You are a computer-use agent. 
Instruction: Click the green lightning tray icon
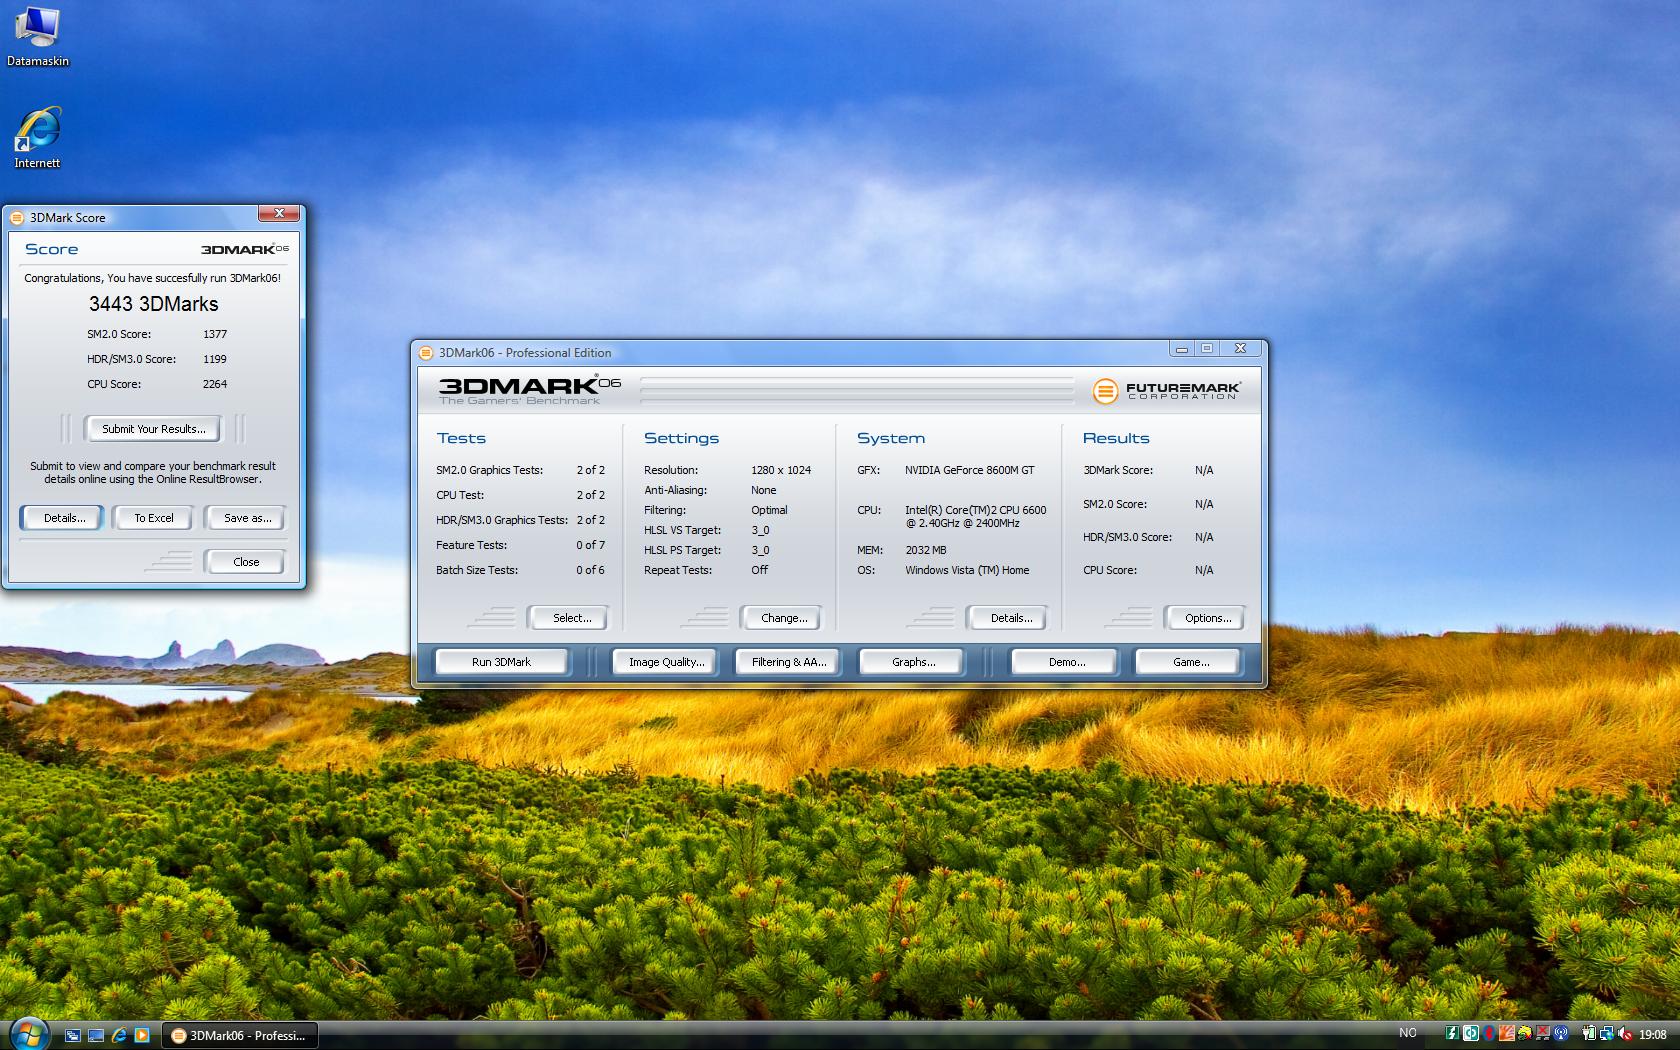1452,1033
